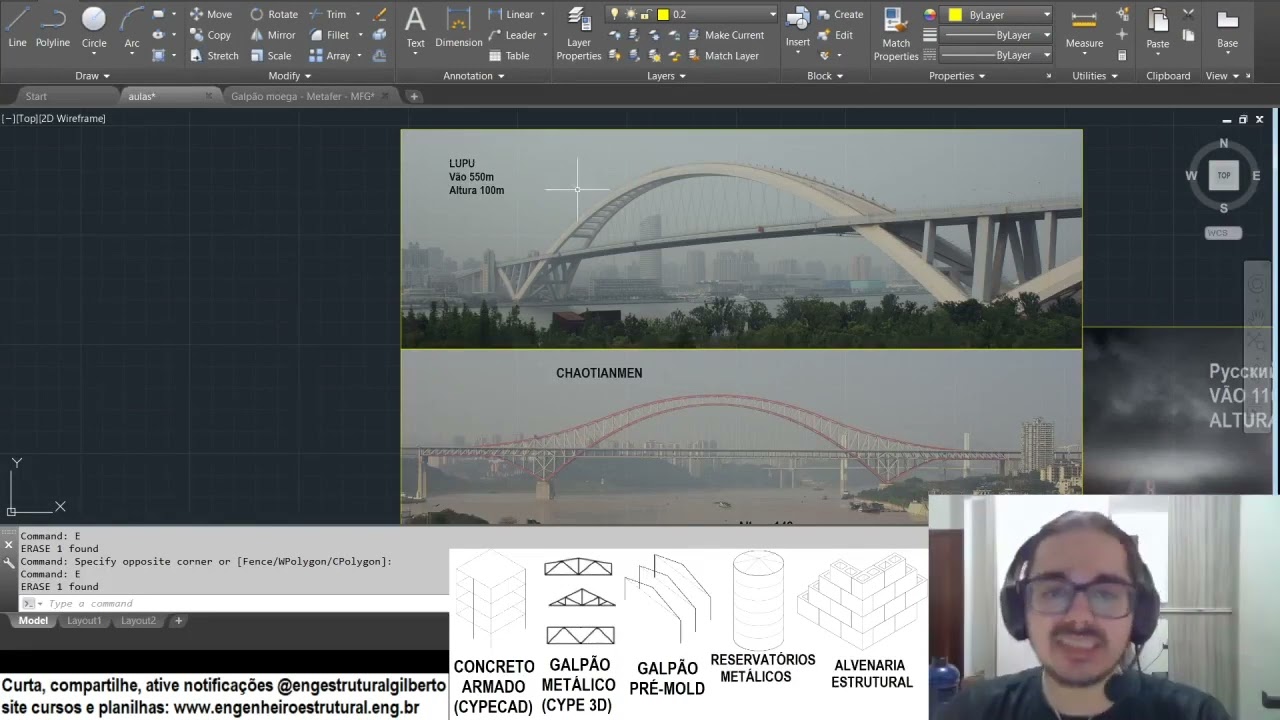Expand the Layers panel
This screenshot has height=720, width=1280.
coord(666,76)
